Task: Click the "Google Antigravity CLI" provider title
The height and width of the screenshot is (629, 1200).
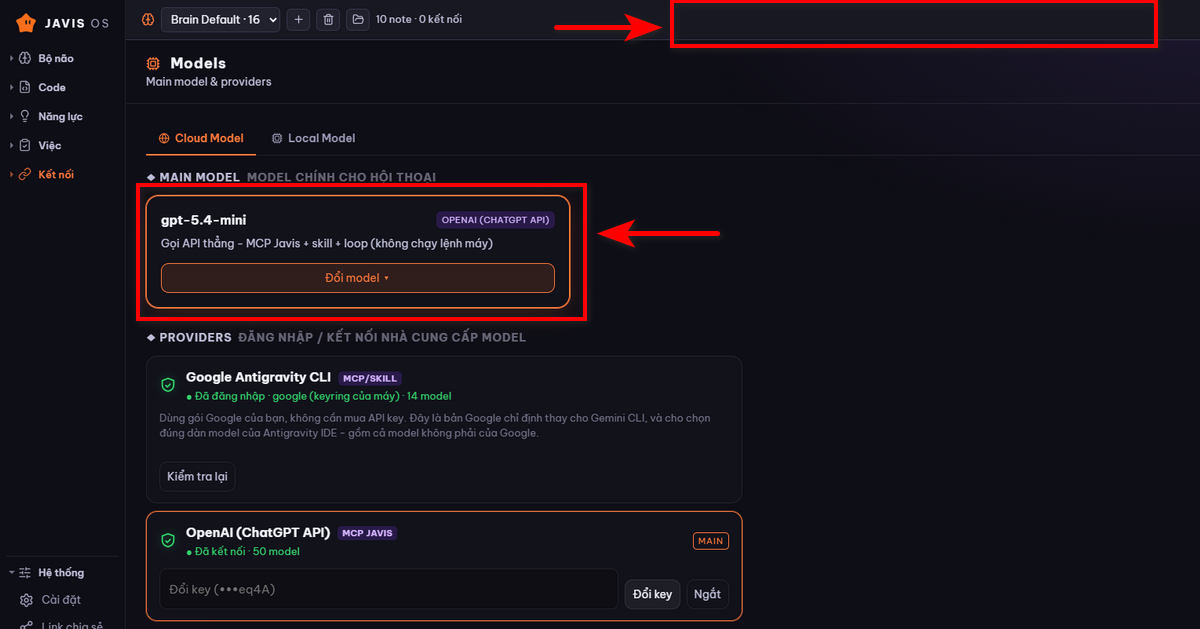Action: point(258,378)
